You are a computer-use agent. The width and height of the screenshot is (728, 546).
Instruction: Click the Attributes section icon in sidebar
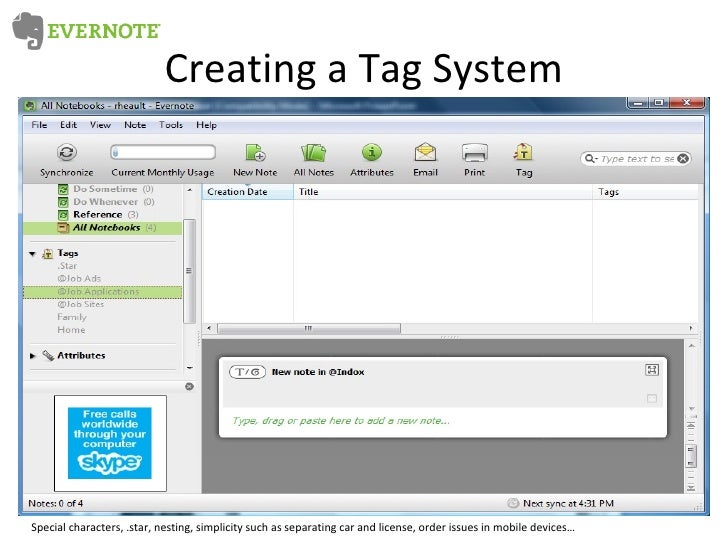(48, 356)
